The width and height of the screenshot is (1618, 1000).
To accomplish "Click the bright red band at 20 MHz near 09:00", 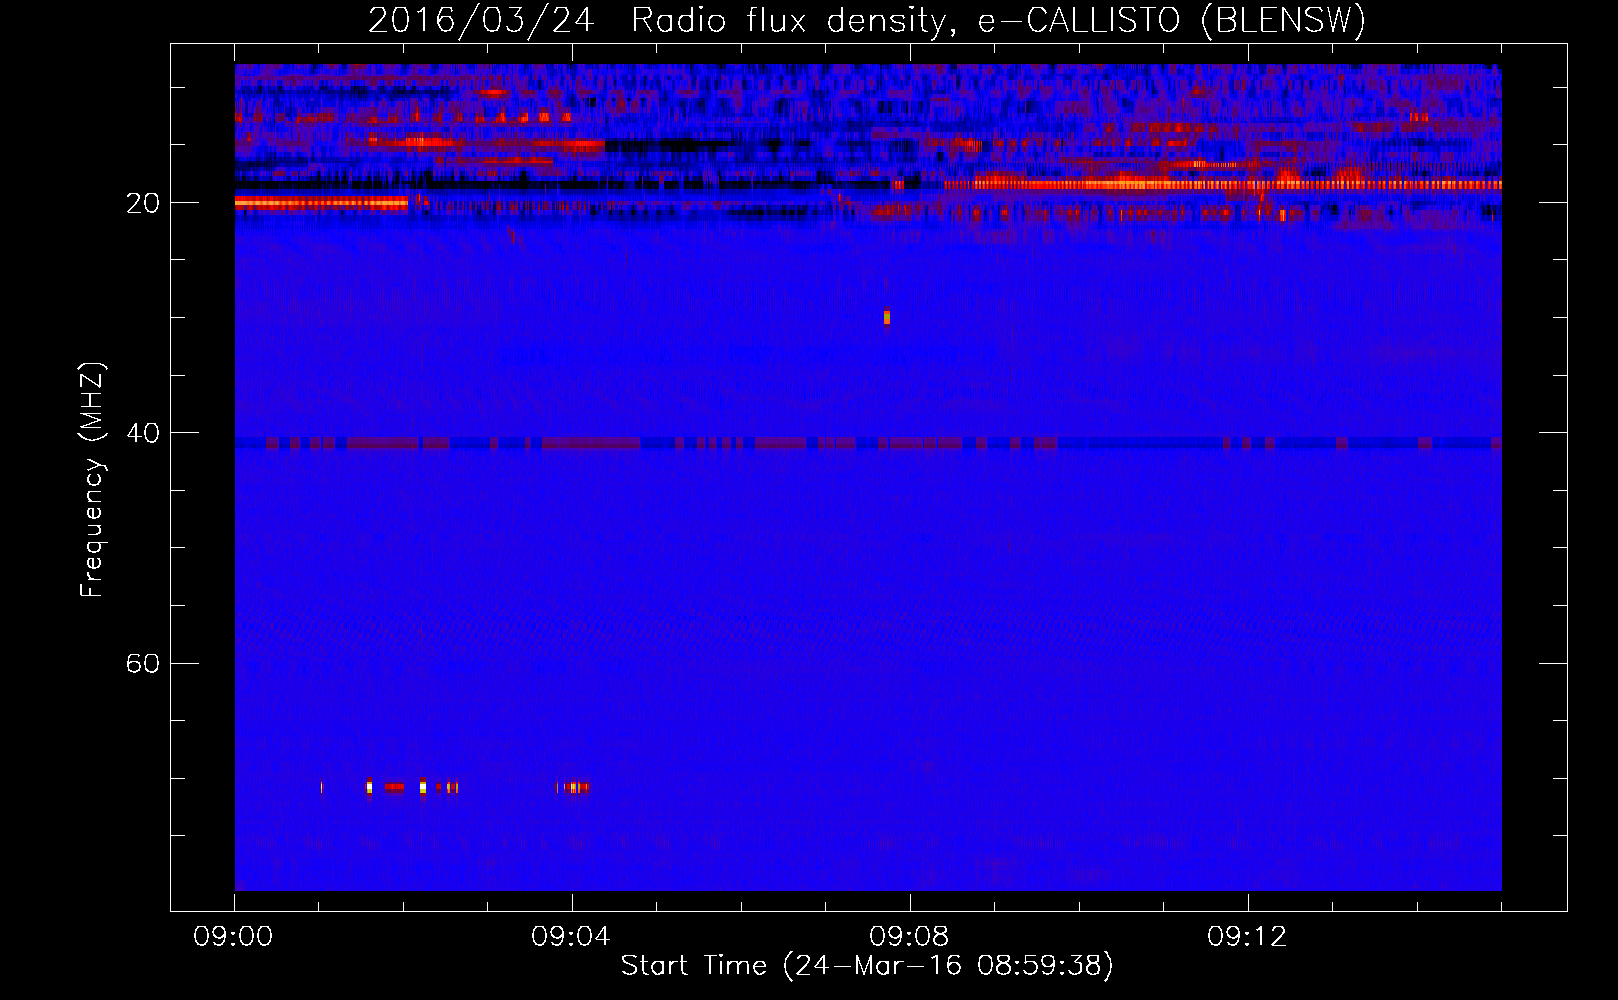I will pyautogui.click(x=321, y=202).
